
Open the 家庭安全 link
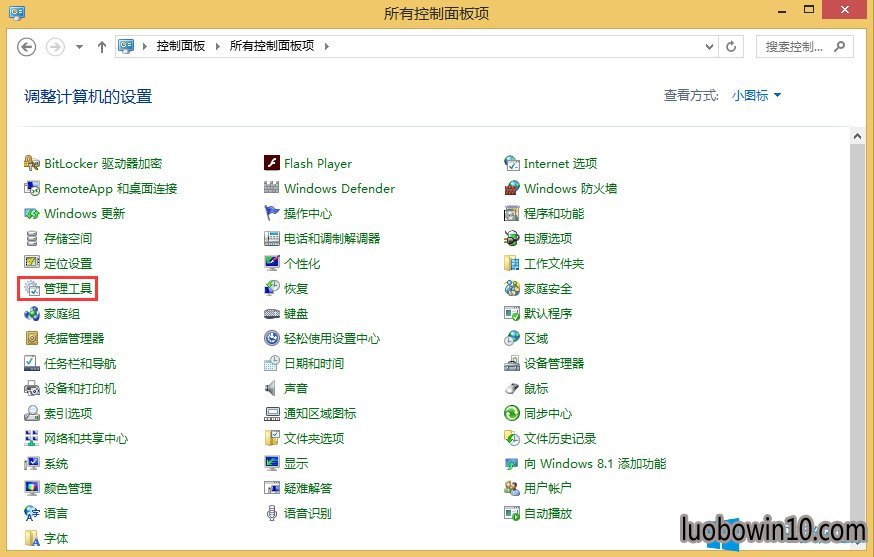click(x=548, y=288)
